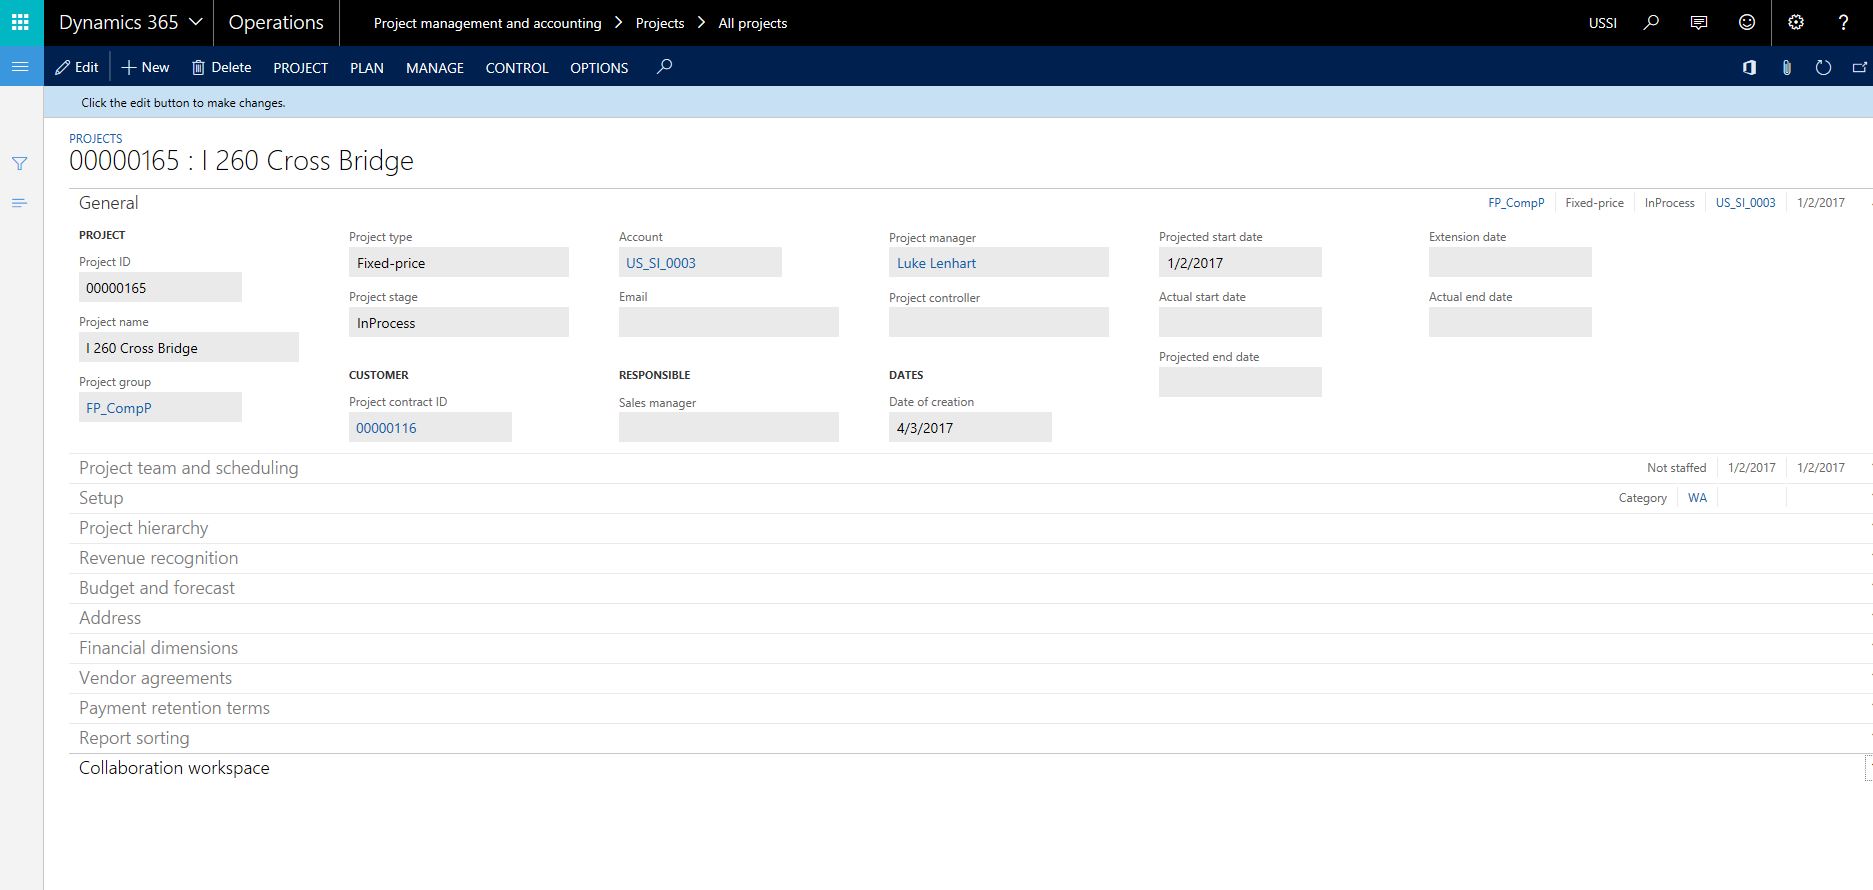Open the Office integration icon
Screen dimensions: 1873x890
[x=1749, y=67]
